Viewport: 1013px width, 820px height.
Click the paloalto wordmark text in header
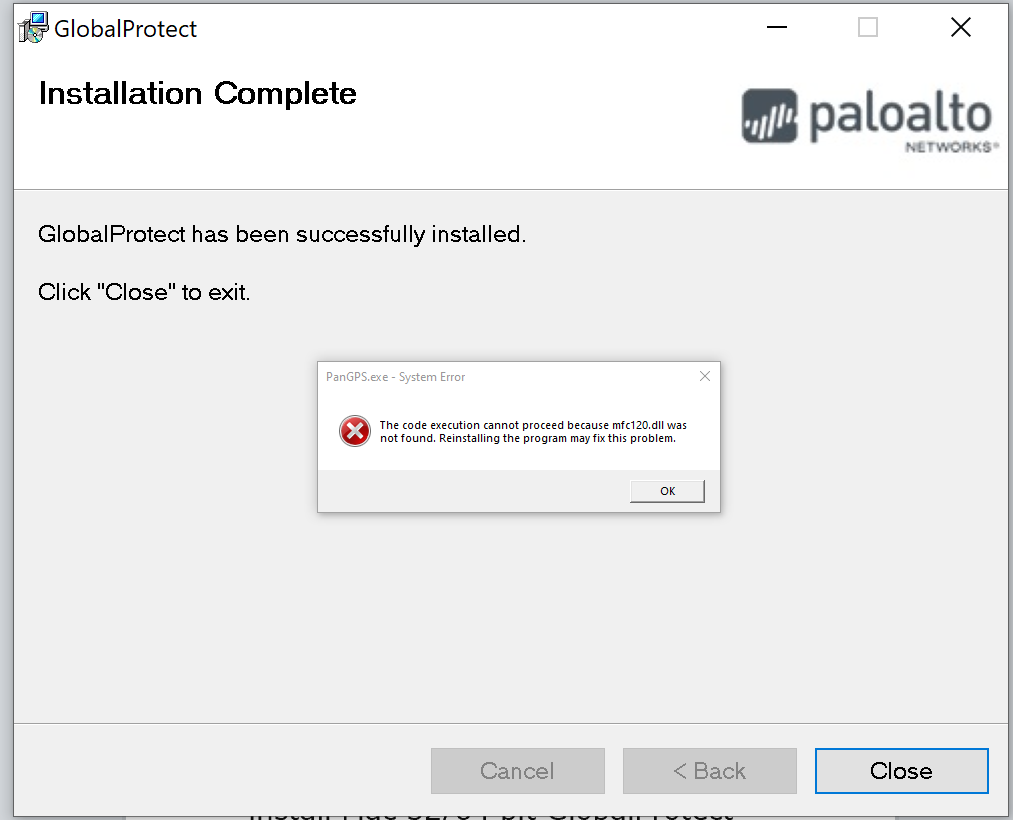[x=901, y=116]
